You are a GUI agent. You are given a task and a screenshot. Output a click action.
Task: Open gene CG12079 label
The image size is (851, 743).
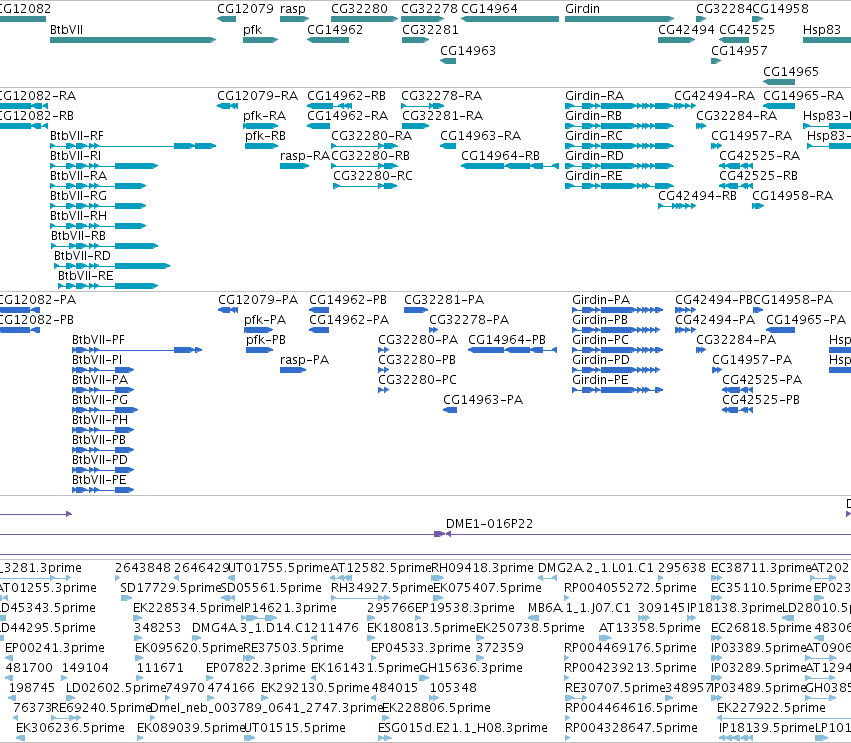point(245,9)
